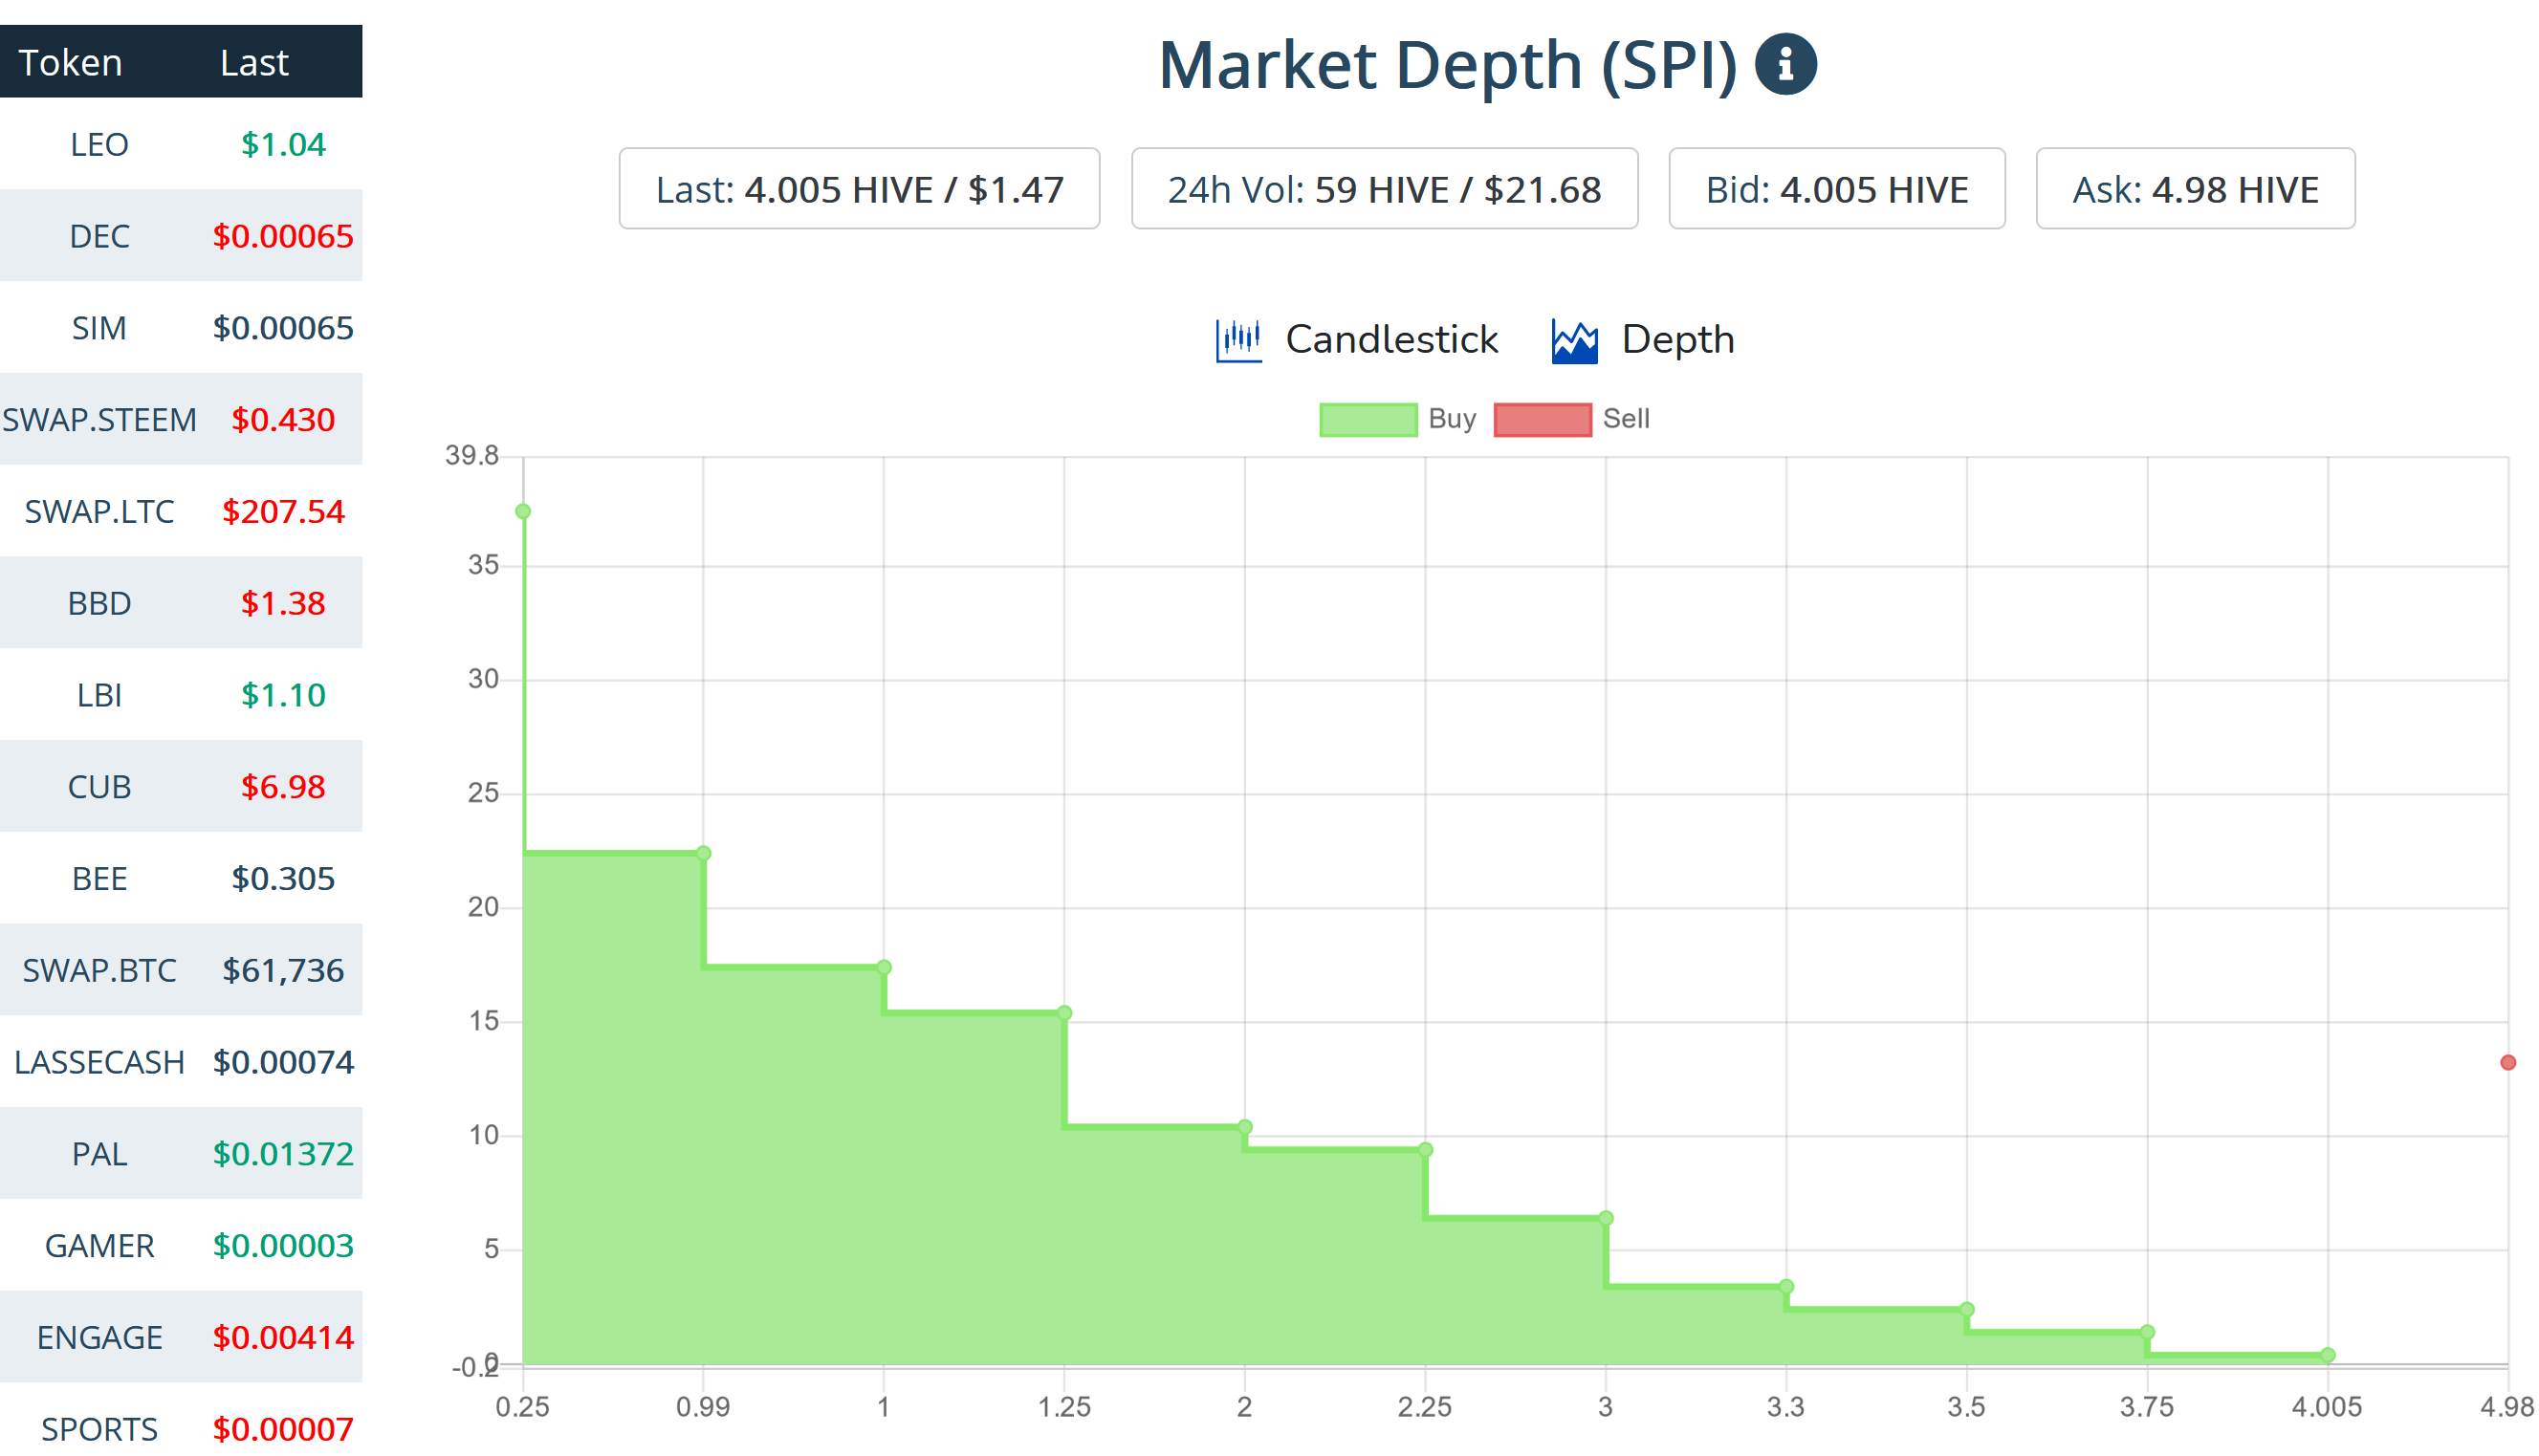Viewport: 2539px width, 1456px height.
Task: Switch to the Candlestick tab label
Action: click(1390, 340)
